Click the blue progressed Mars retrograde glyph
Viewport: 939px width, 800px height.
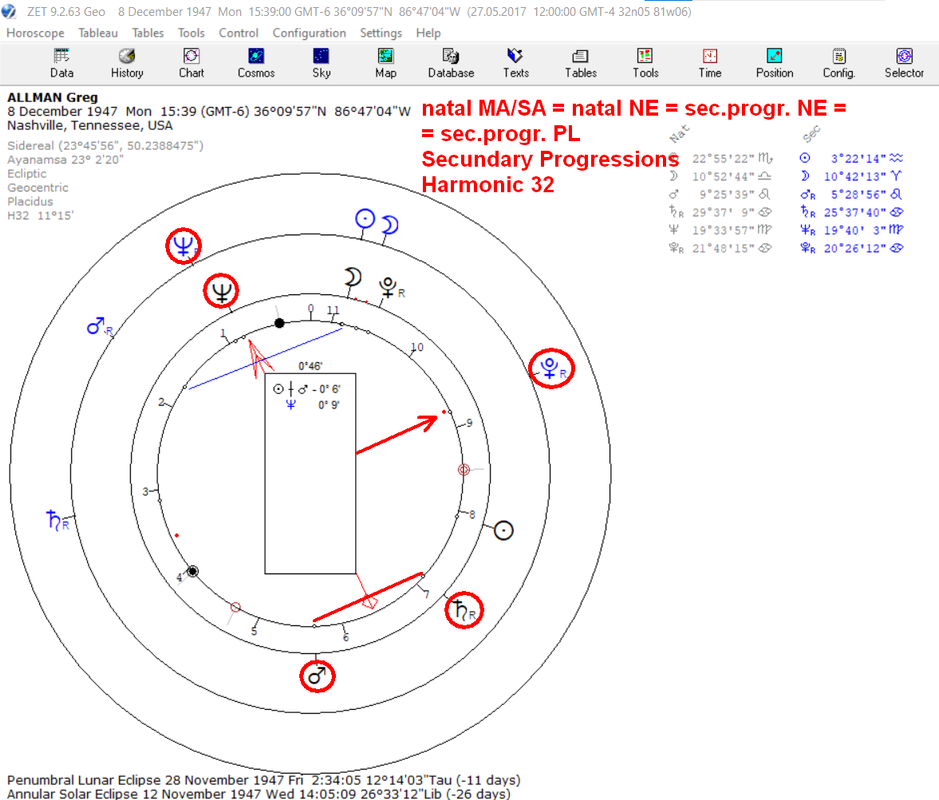99,326
